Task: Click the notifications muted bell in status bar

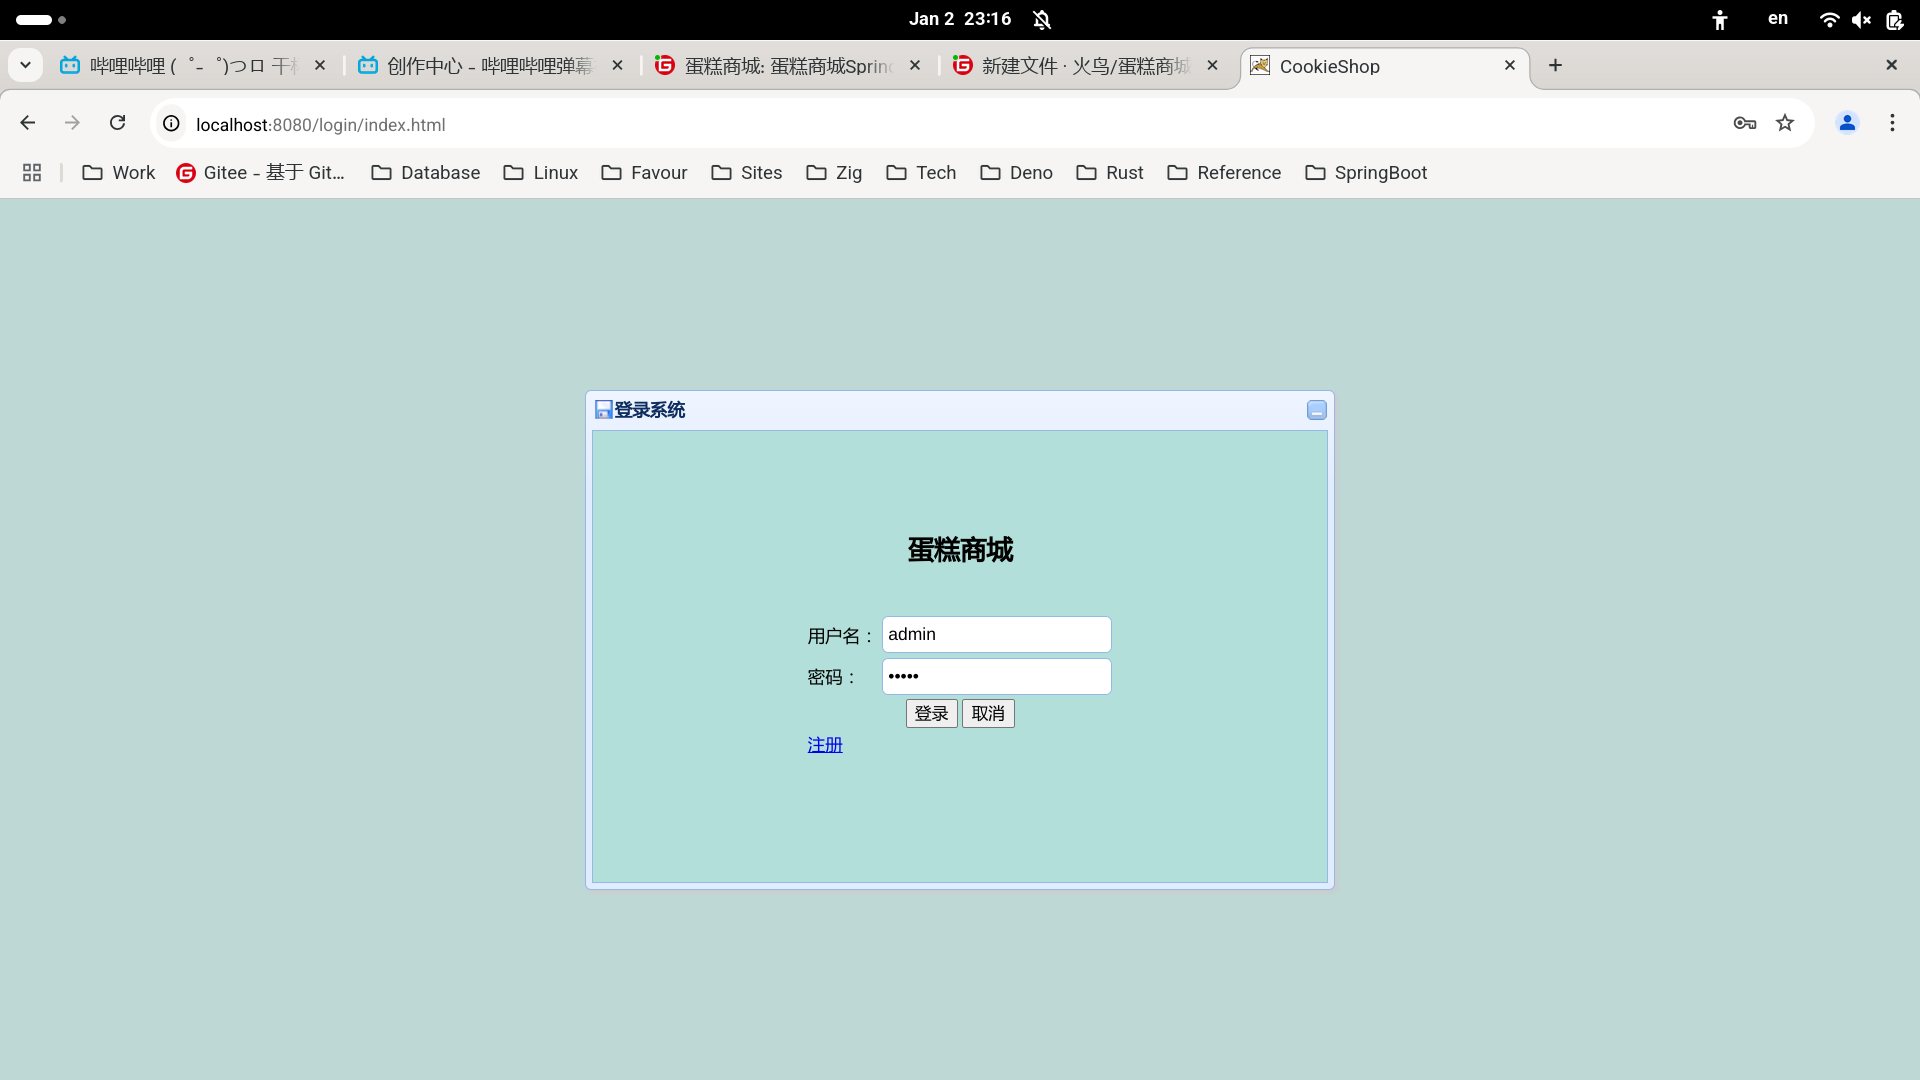Action: tap(1043, 19)
